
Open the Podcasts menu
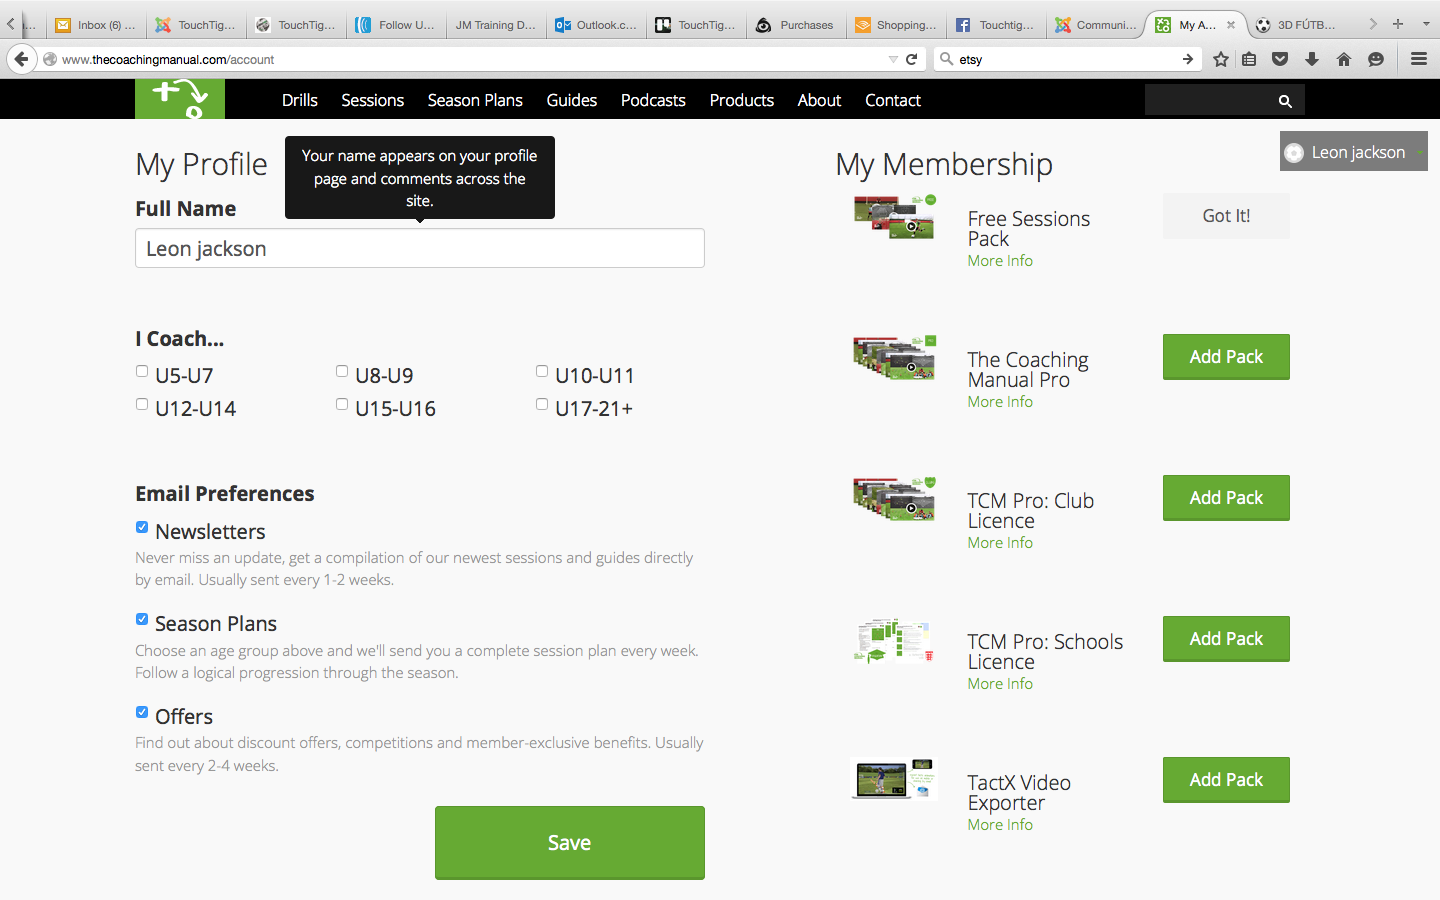tap(653, 100)
